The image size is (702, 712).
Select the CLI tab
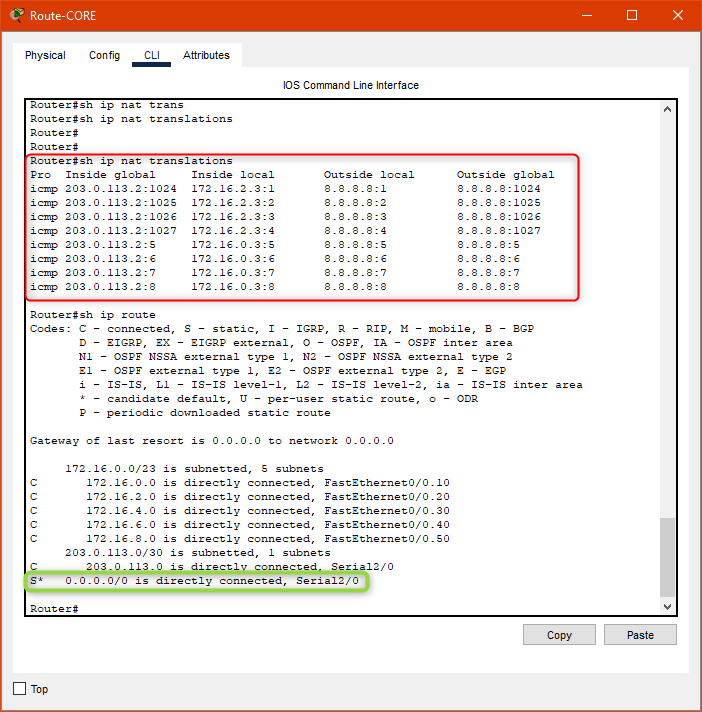point(152,55)
